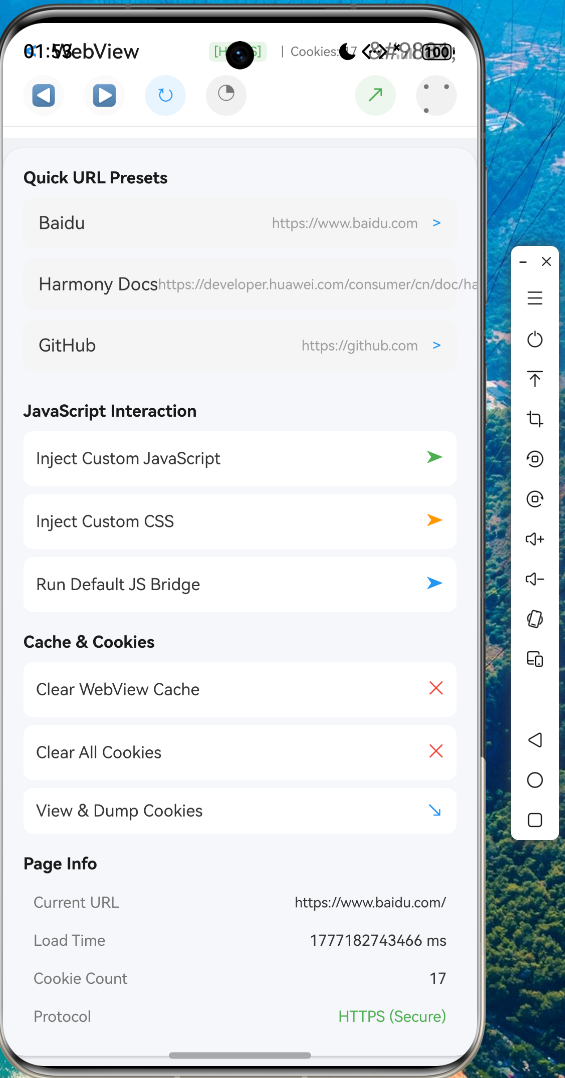This screenshot has height=1078, width=565.
Task: Rotate device using the emulator rotate icon
Action: [x=535, y=619]
